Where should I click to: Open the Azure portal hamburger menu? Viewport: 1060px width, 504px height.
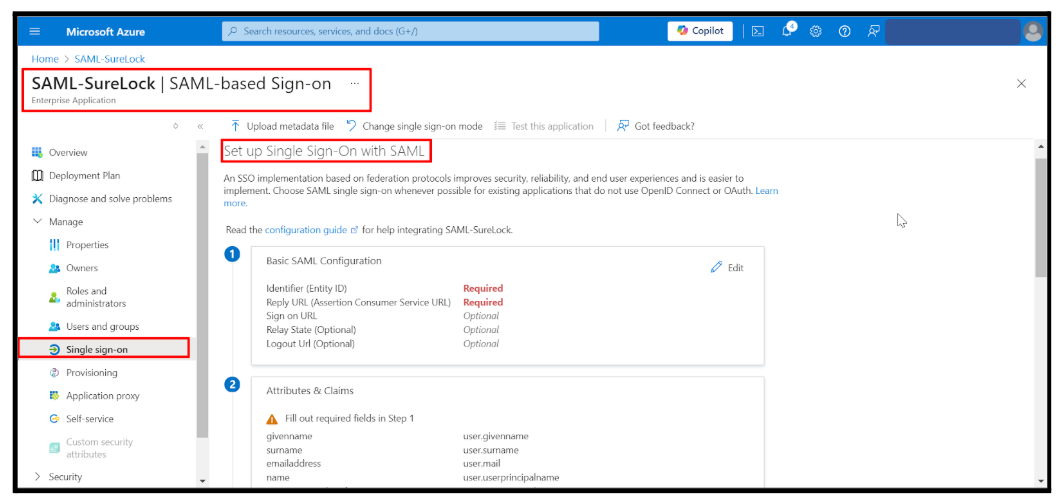coord(35,32)
